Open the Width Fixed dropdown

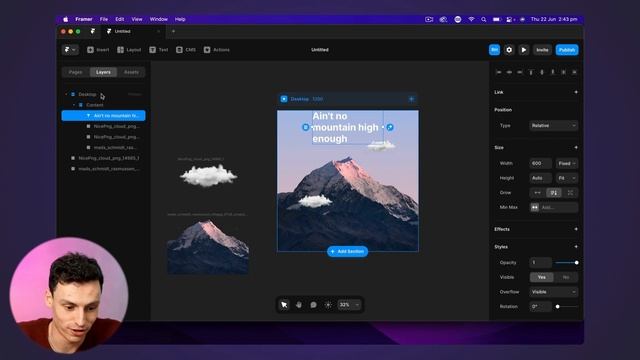point(567,163)
